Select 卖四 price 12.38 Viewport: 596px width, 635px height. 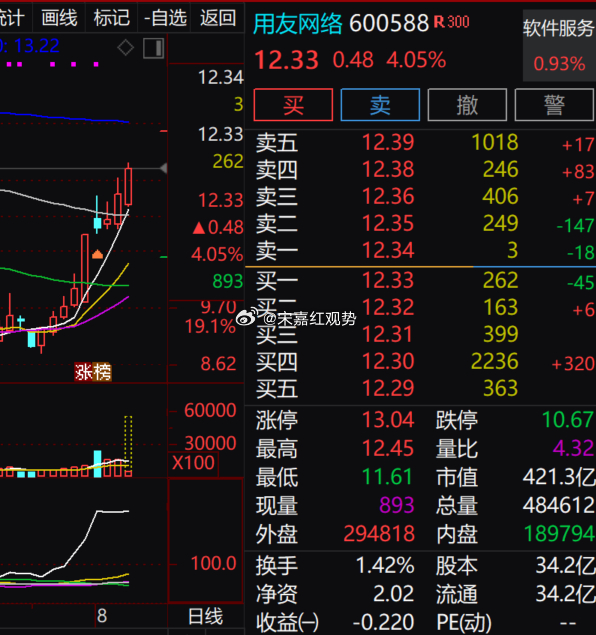pyautogui.click(x=388, y=170)
